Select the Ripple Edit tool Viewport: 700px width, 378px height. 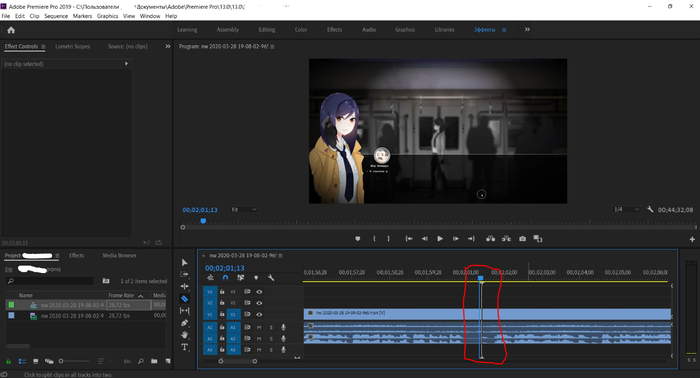pyautogui.click(x=184, y=287)
